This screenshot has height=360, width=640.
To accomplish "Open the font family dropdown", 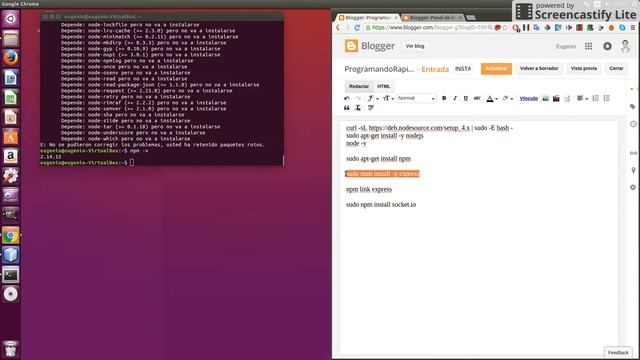I will (x=373, y=98).
